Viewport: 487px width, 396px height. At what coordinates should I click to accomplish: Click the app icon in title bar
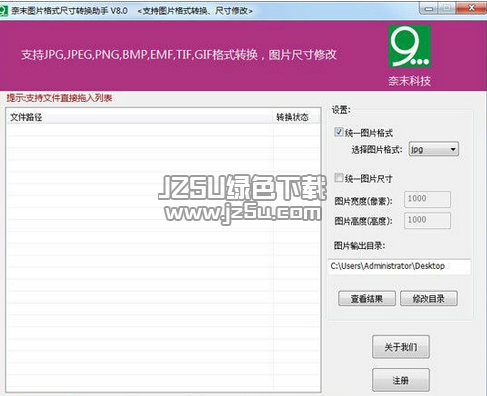tap(4, 11)
